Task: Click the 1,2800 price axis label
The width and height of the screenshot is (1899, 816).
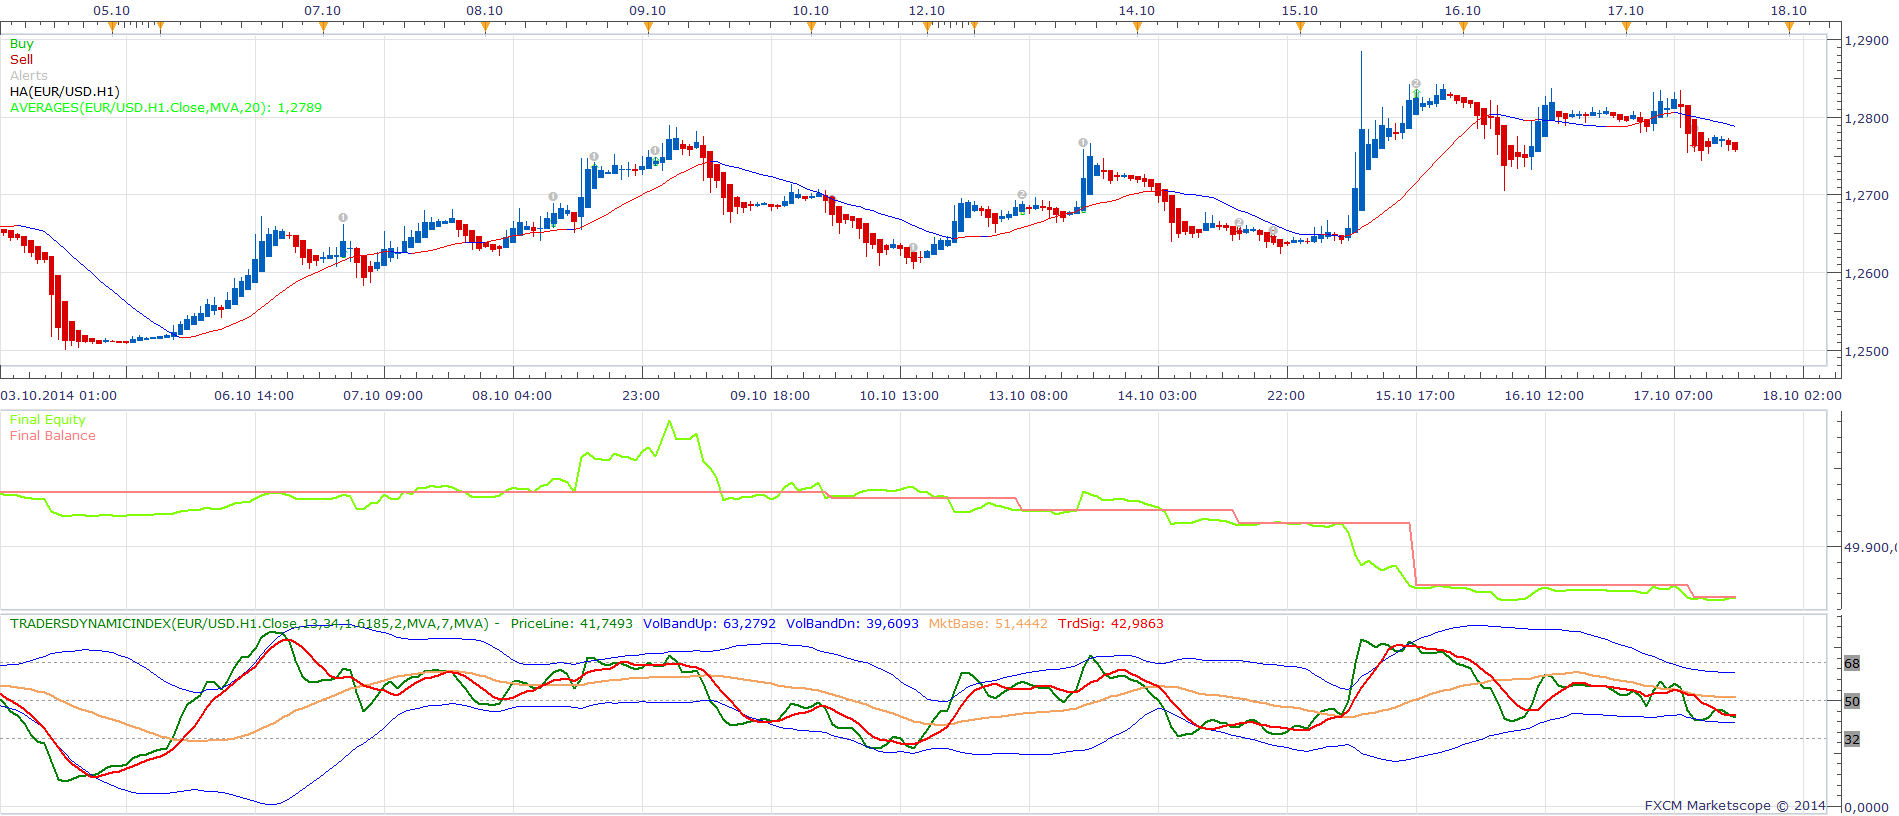Action: tap(1867, 118)
